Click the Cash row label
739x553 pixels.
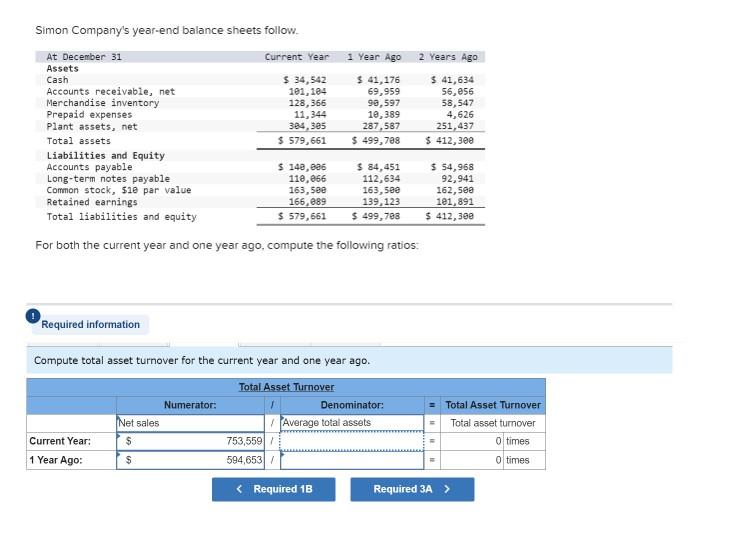tap(57, 80)
